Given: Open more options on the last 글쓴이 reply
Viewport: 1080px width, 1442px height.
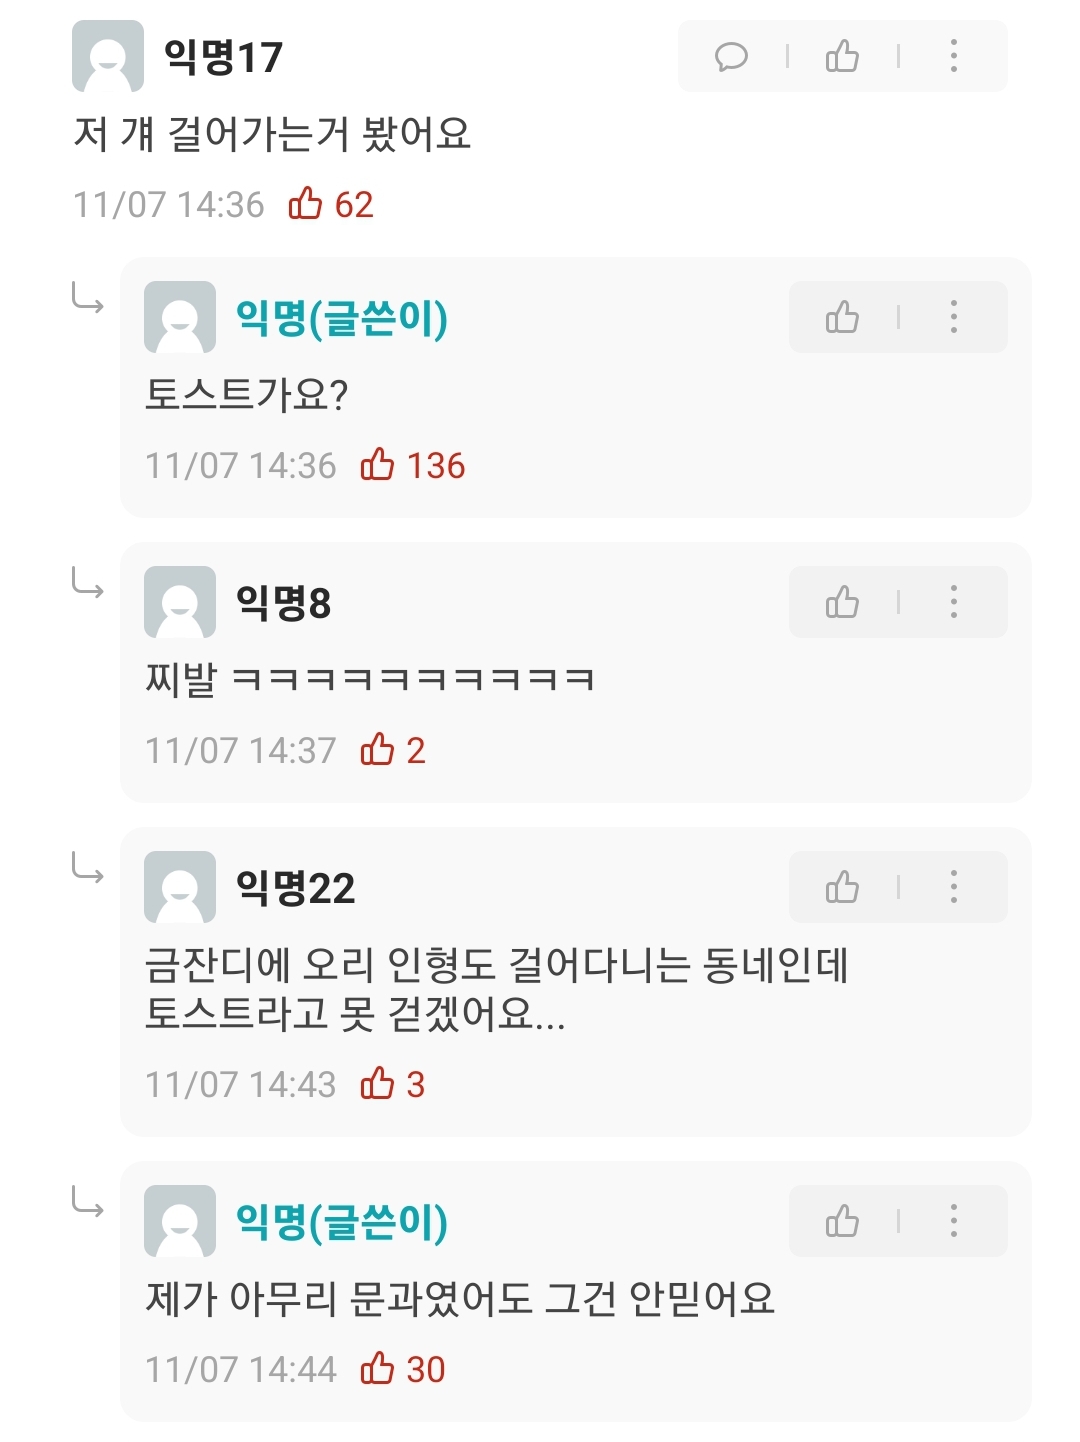Looking at the screenshot, I should 953,1221.
